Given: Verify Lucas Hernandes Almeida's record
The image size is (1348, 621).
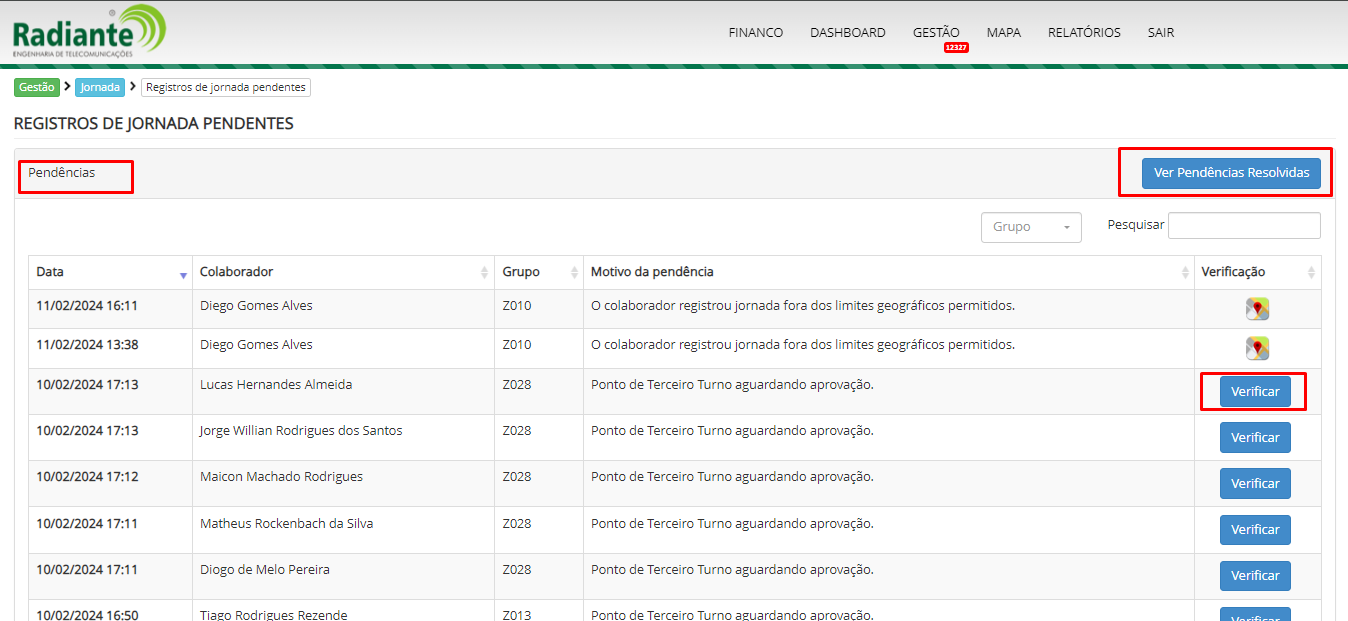Looking at the screenshot, I should (1255, 392).
